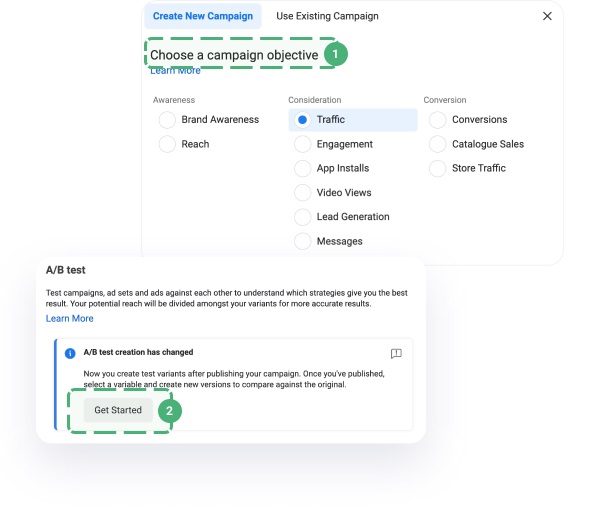Select the Brand Awareness objective

167,120
